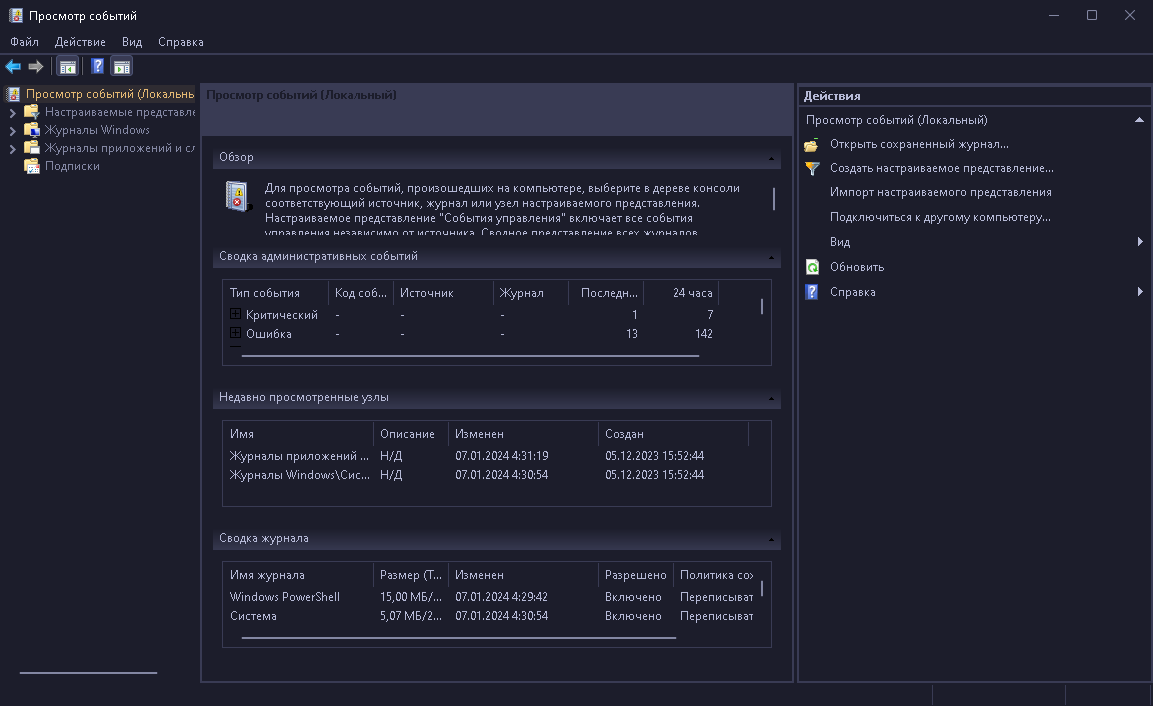Sort recent nodes by Изменен column
1153x706 pixels.
click(x=523, y=434)
